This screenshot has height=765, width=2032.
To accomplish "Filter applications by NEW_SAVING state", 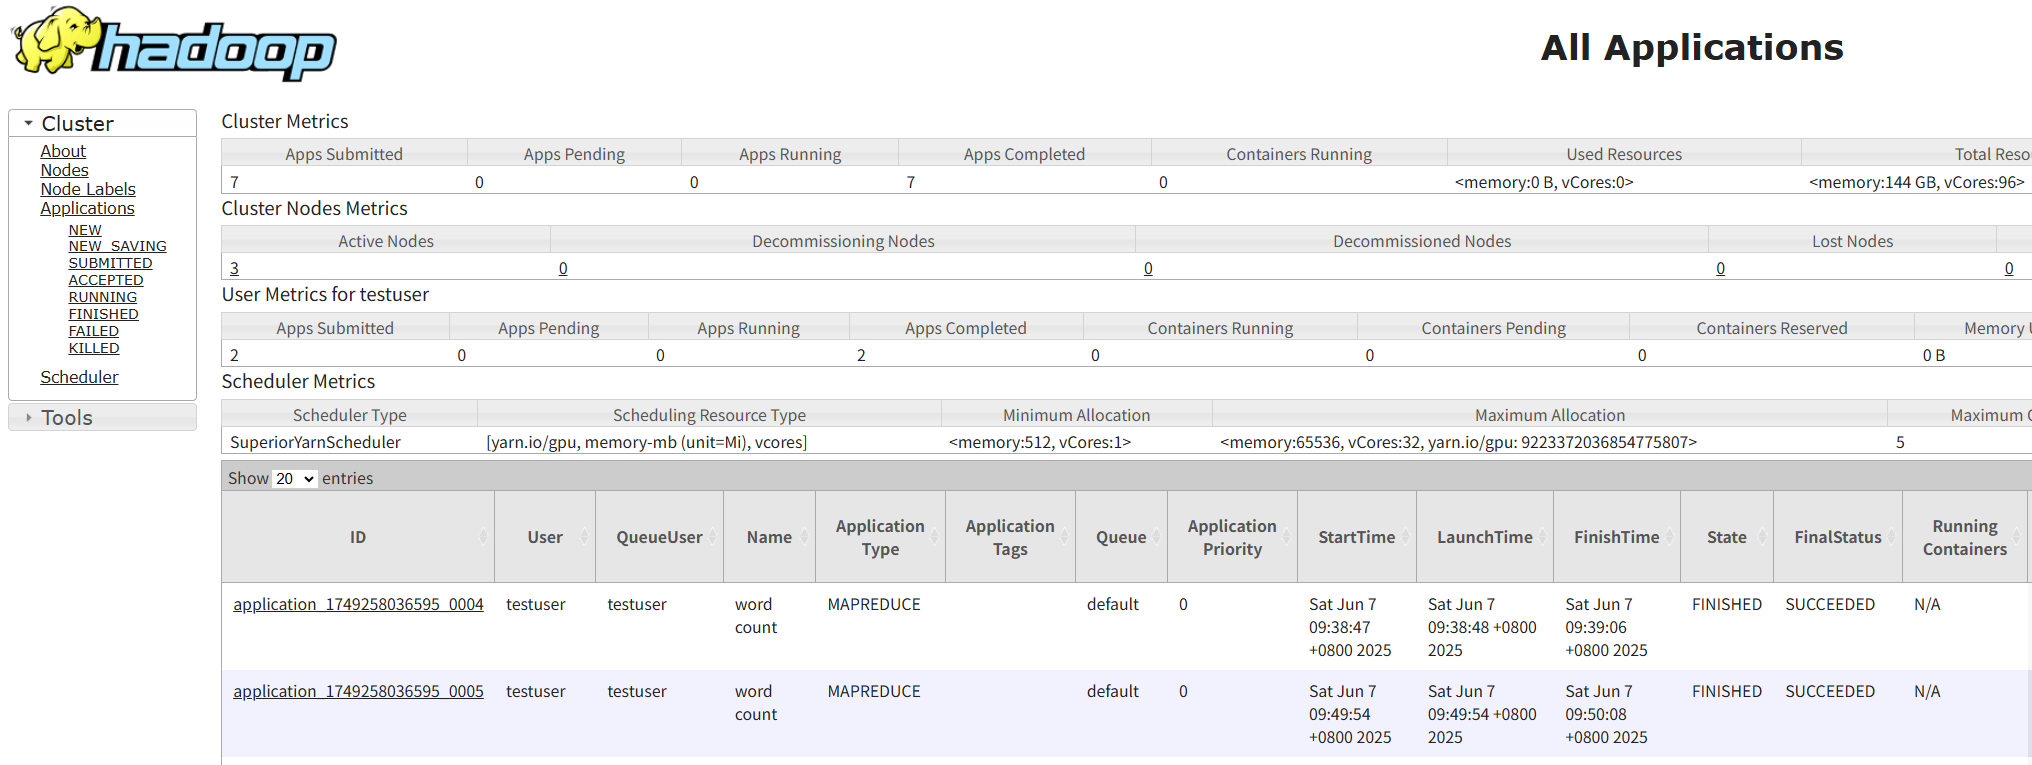I will click(117, 246).
